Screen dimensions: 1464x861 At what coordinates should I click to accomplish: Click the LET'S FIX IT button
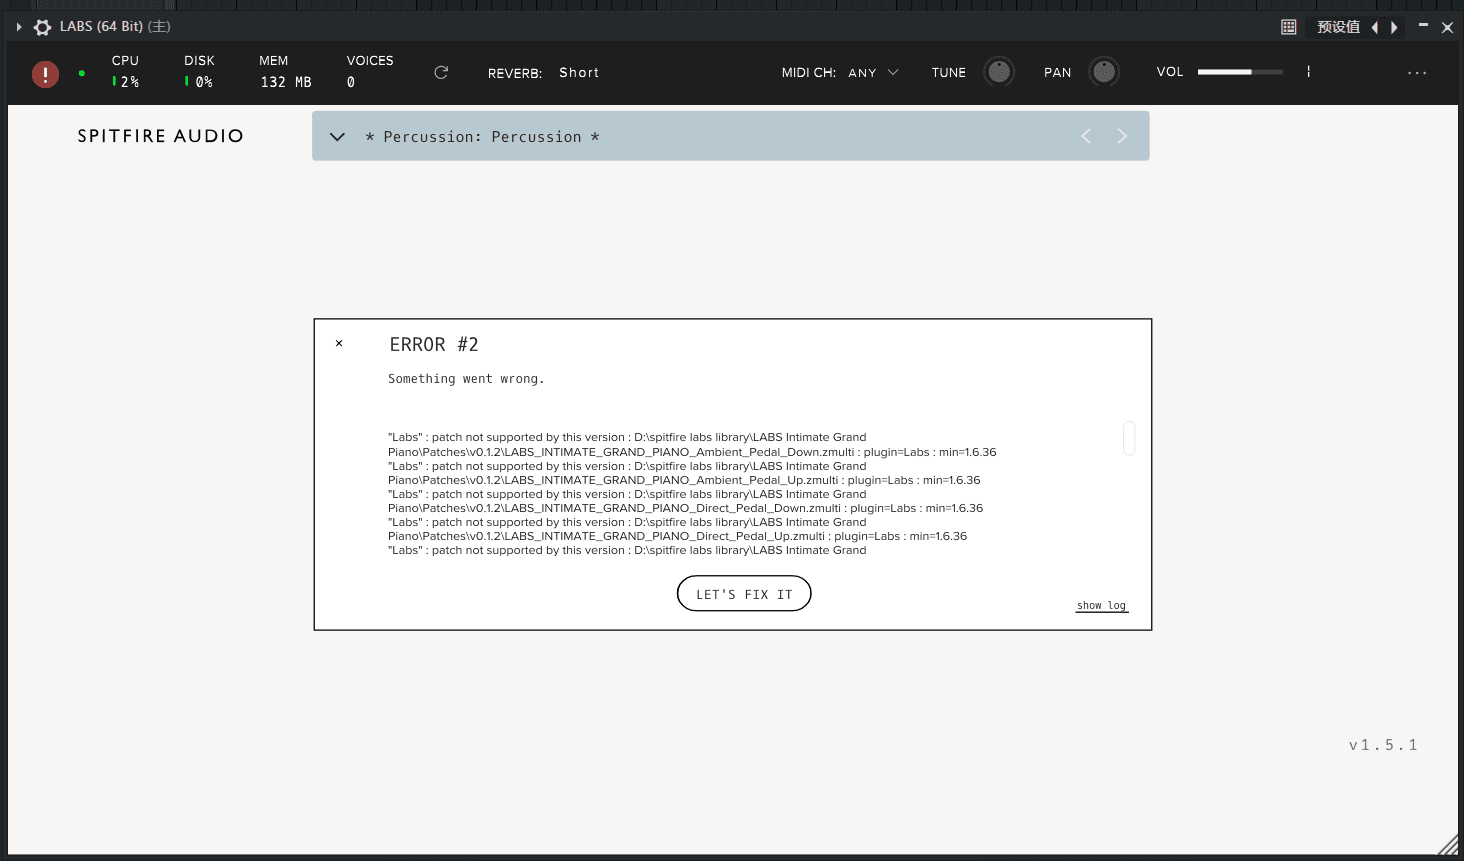pos(744,594)
